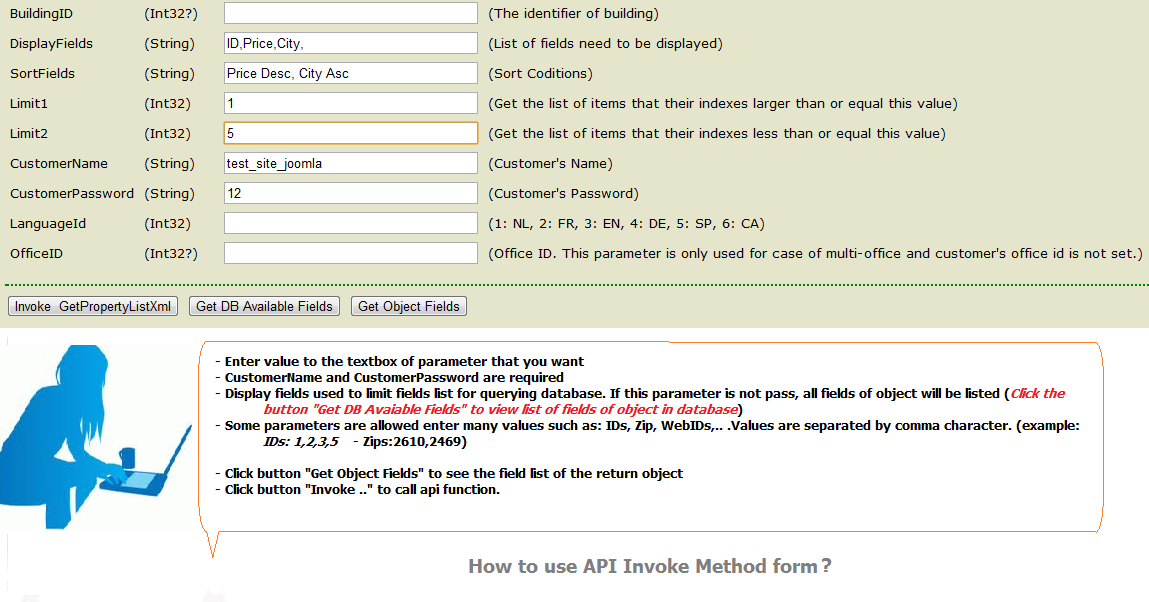This screenshot has height=602, width=1149.
Task: Click the OfficeID multi-office description text
Action: tap(815, 253)
